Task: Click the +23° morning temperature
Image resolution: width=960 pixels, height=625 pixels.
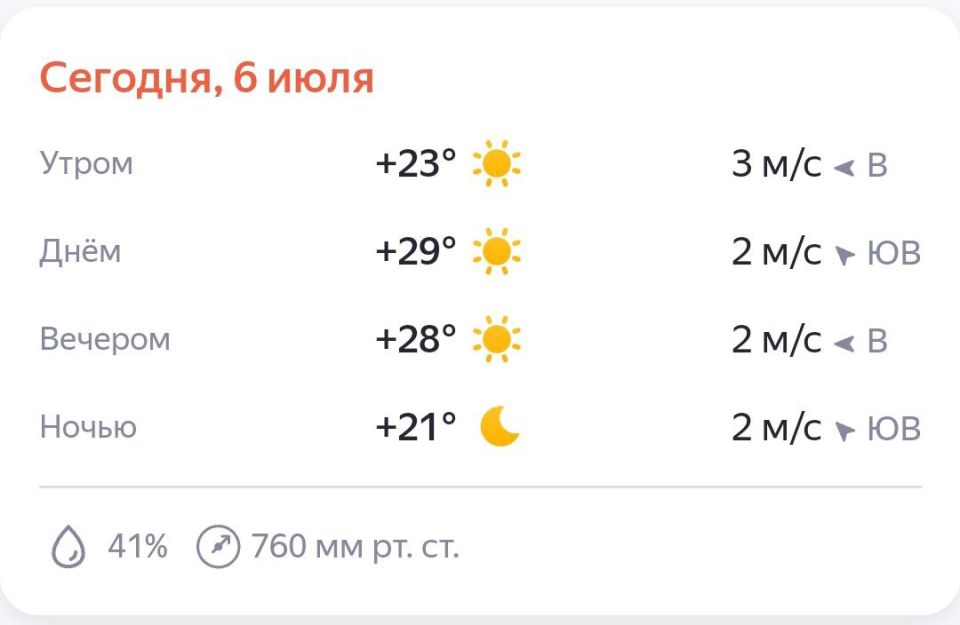Action: pos(415,164)
